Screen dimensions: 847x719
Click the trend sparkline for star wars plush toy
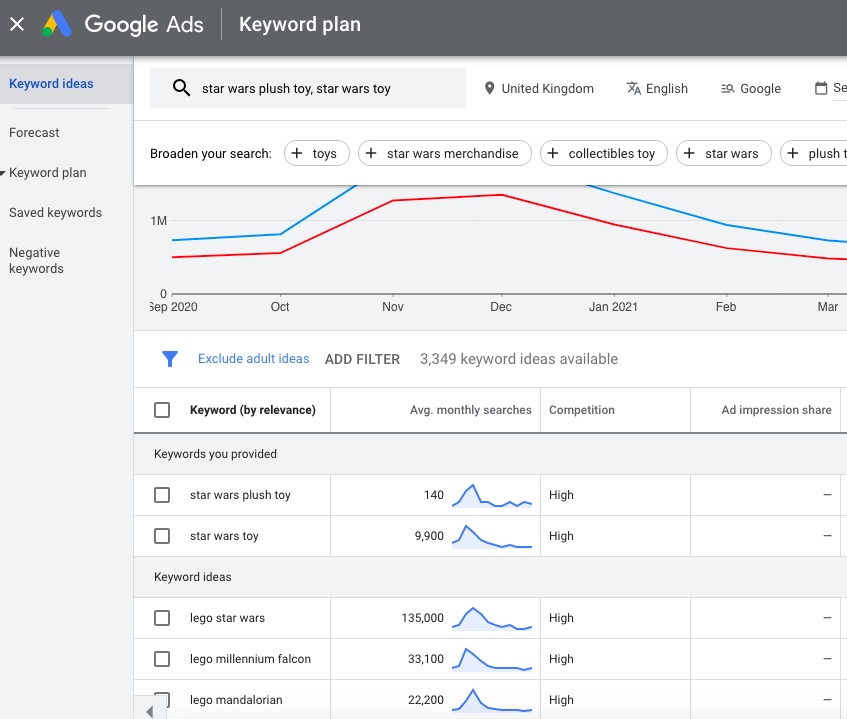(x=492, y=495)
